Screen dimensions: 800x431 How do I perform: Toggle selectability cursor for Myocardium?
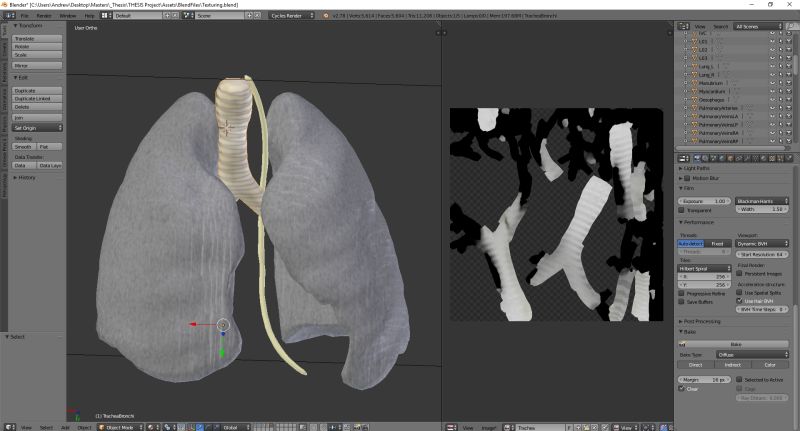[x=781, y=91]
